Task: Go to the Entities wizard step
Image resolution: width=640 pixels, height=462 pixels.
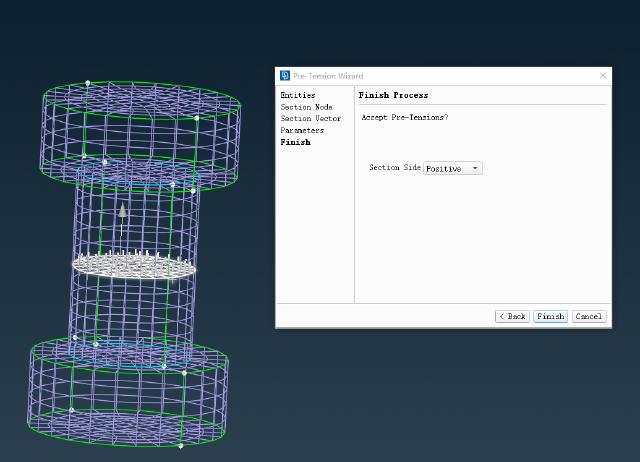Action: [298, 95]
